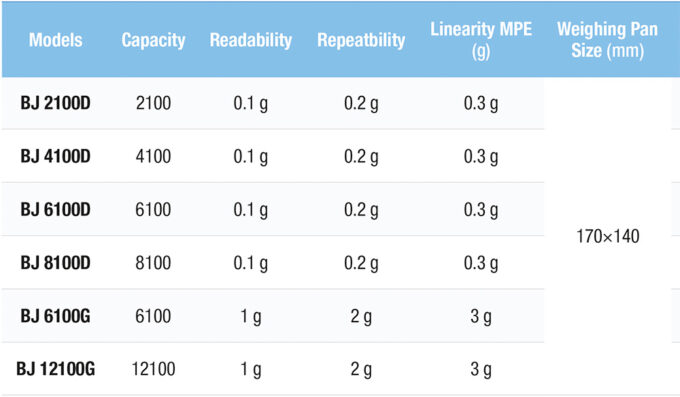Select the Readability column header
Screen dimensions: 680x397
pos(251,41)
